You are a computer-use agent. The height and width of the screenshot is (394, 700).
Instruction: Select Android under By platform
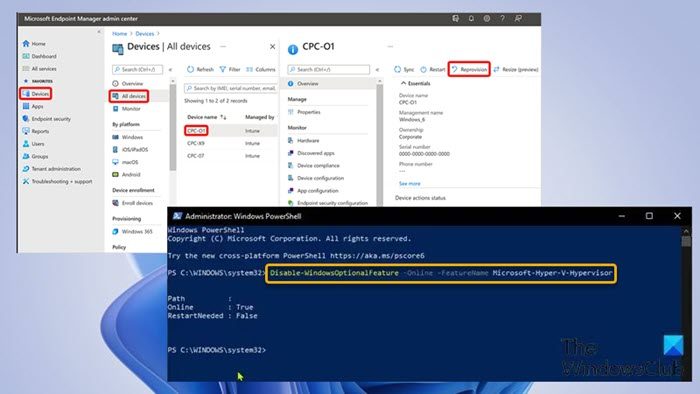(126, 174)
